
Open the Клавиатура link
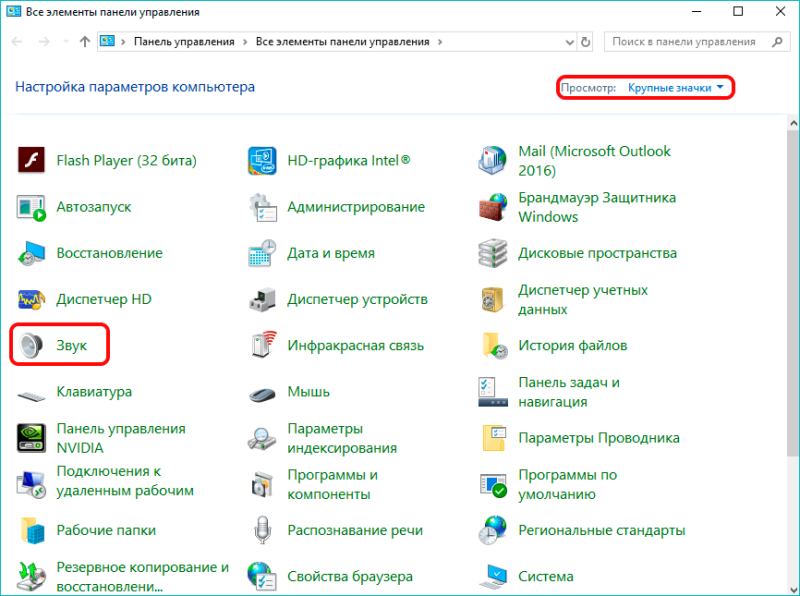[x=94, y=392]
